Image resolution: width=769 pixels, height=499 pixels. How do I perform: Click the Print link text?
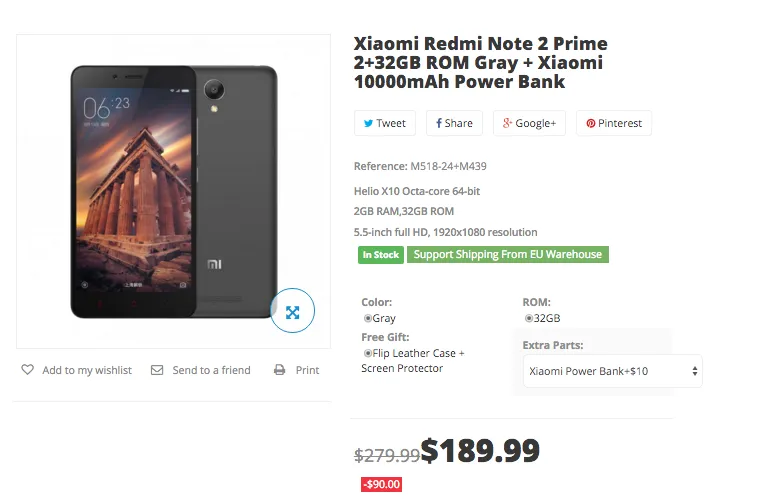coord(307,370)
